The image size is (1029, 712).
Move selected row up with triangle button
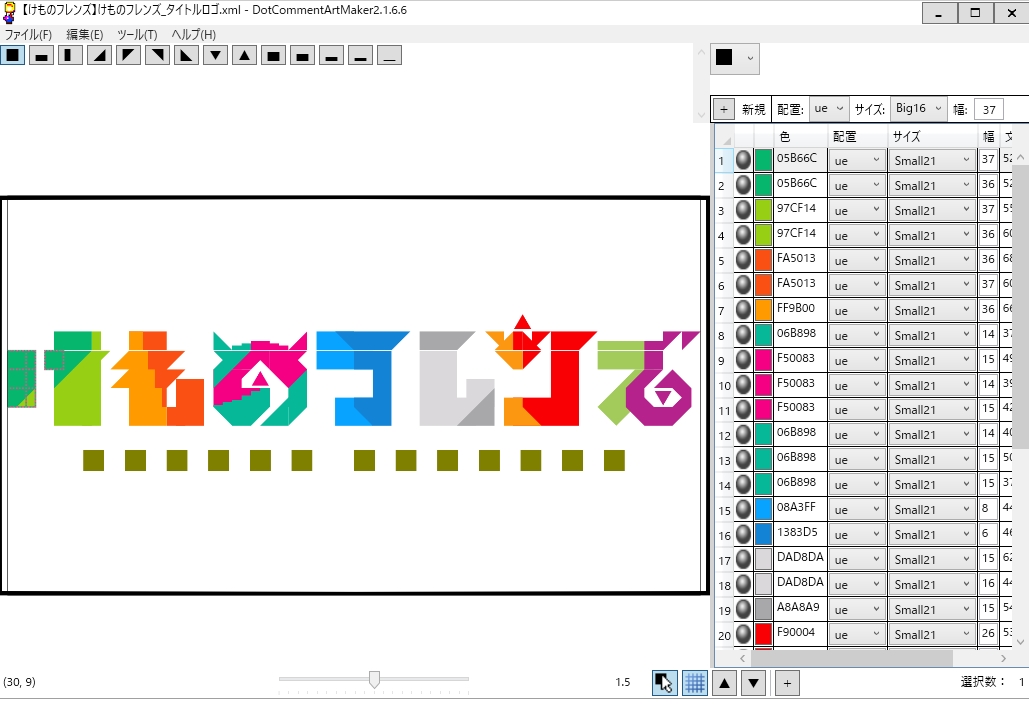pyautogui.click(x=724, y=683)
